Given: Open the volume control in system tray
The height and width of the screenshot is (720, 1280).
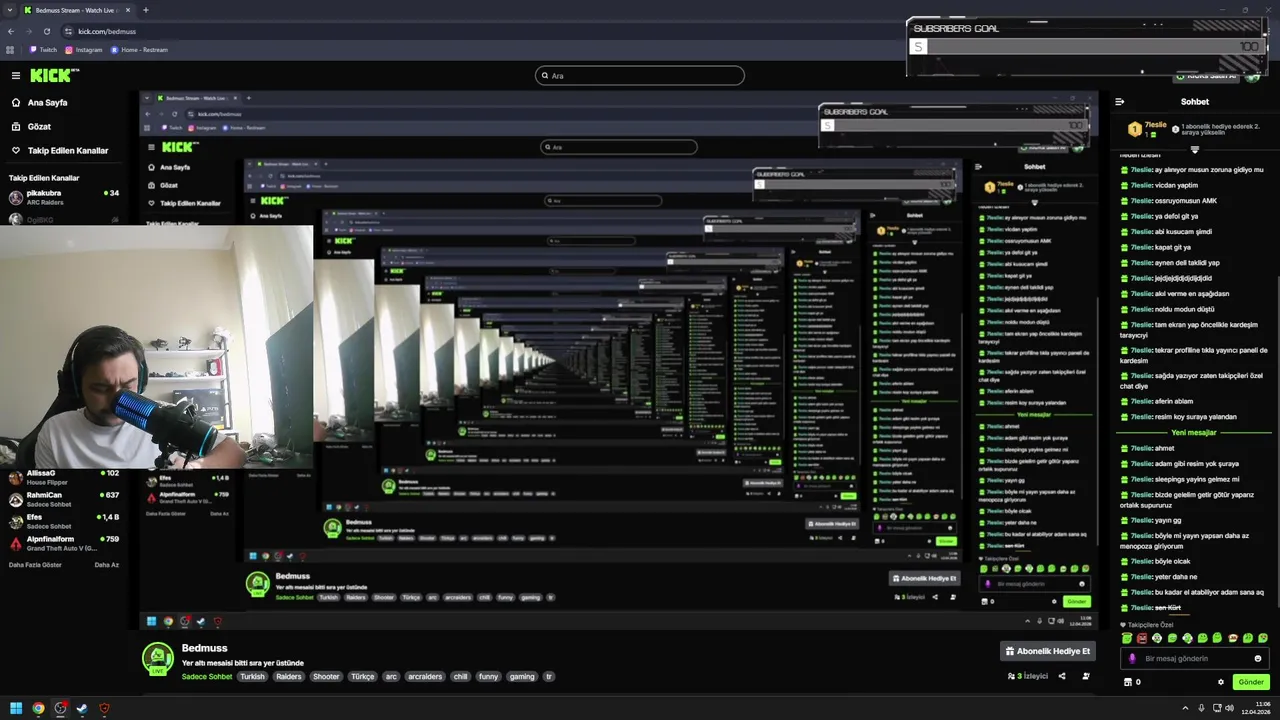Looking at the screenshot, I should (1229, 708).
